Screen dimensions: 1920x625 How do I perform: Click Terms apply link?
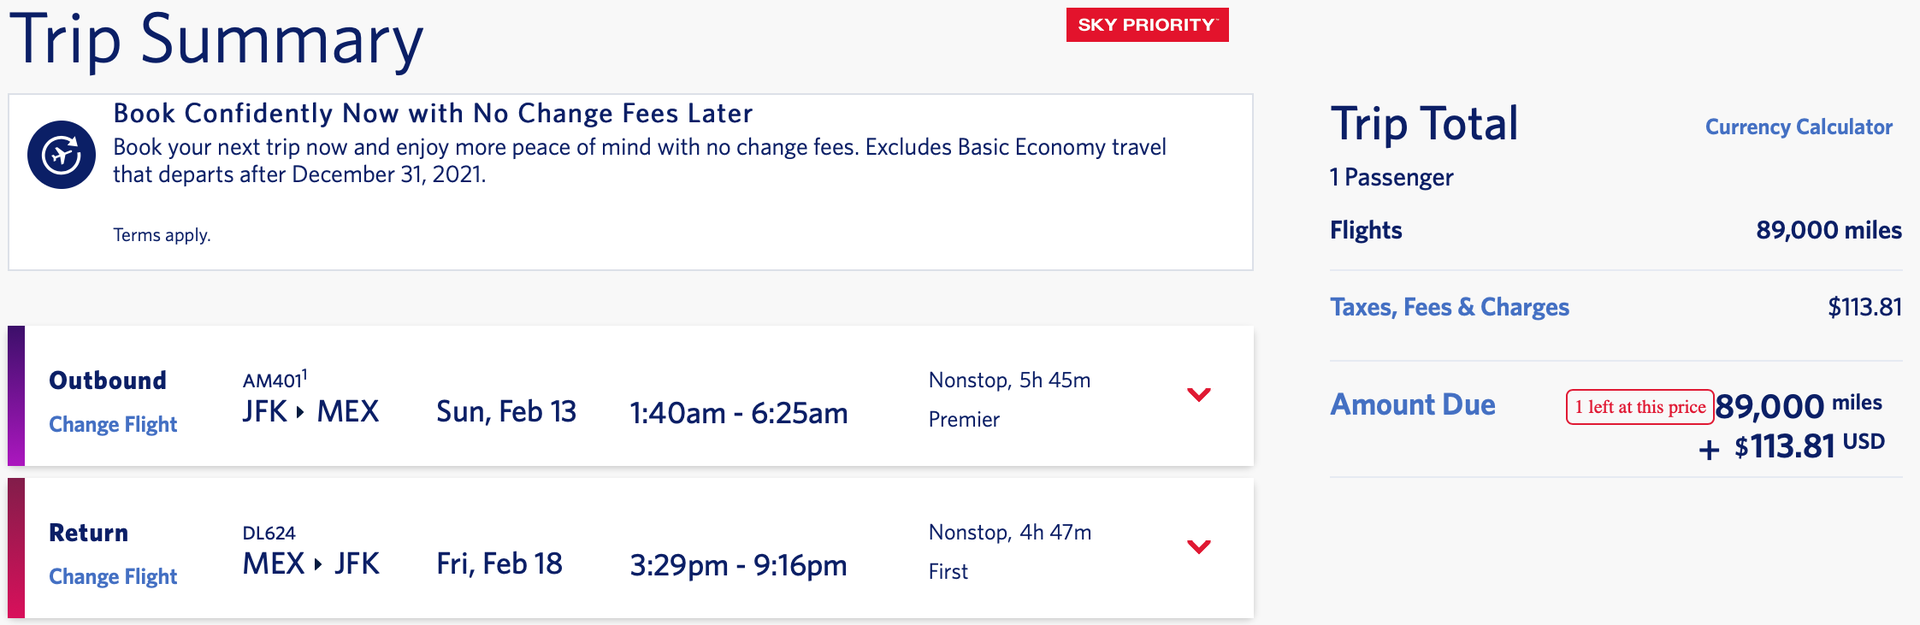tap(161, 235)
